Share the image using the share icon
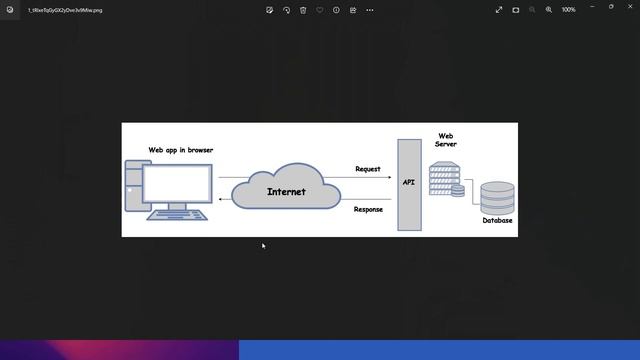The width and height of the screenshot is (640, 360). click(x=353, y=10)
